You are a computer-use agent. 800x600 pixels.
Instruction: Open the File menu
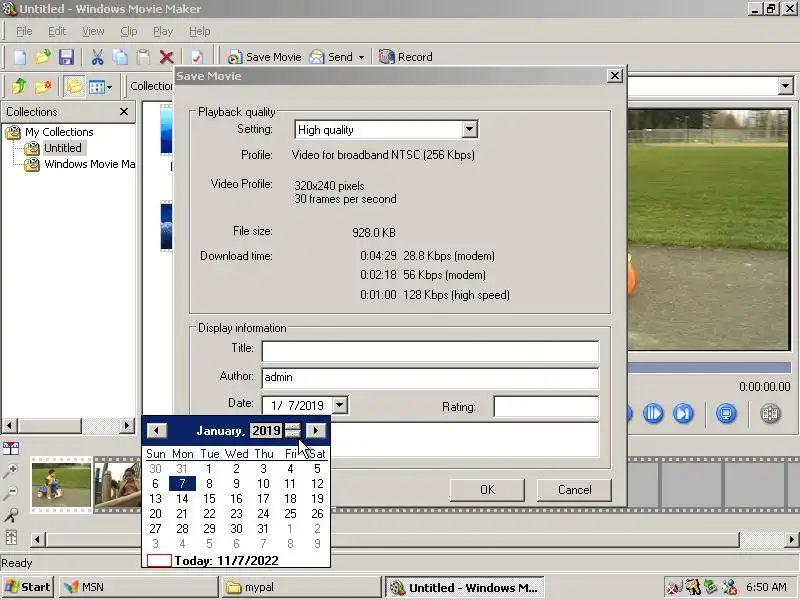(x=24, y=31)
